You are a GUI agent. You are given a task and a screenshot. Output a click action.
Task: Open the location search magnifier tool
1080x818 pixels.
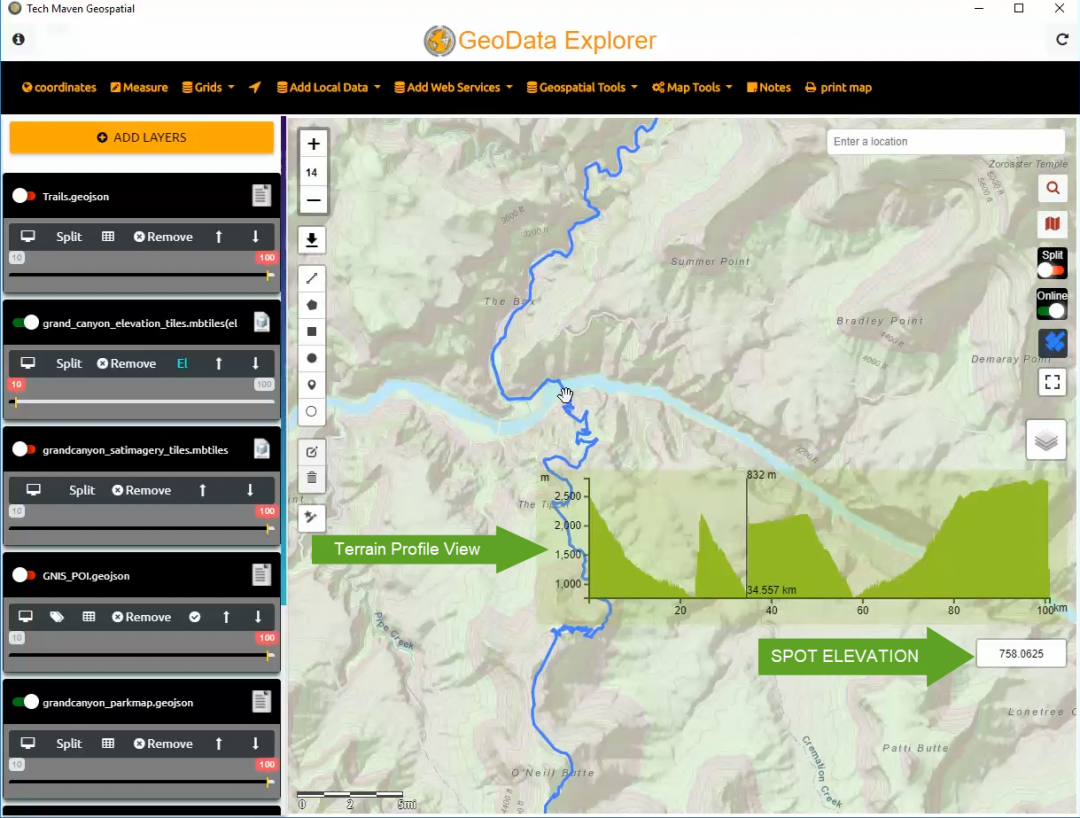[x=1052, y=188]
